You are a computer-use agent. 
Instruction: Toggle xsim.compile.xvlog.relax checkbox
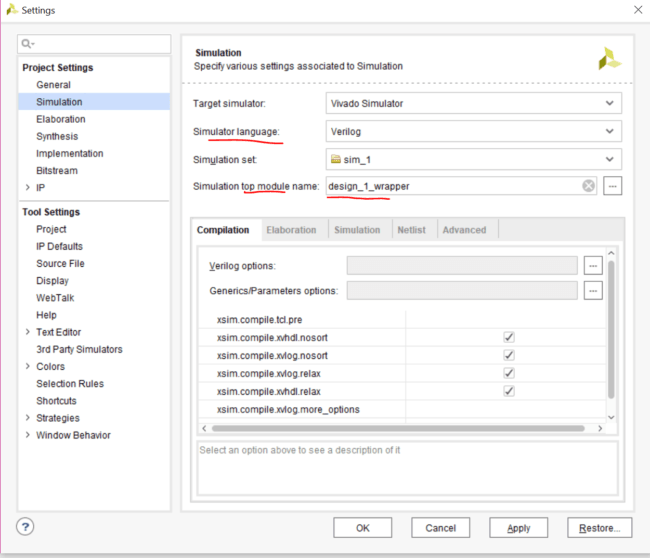(x=509, y=373)
